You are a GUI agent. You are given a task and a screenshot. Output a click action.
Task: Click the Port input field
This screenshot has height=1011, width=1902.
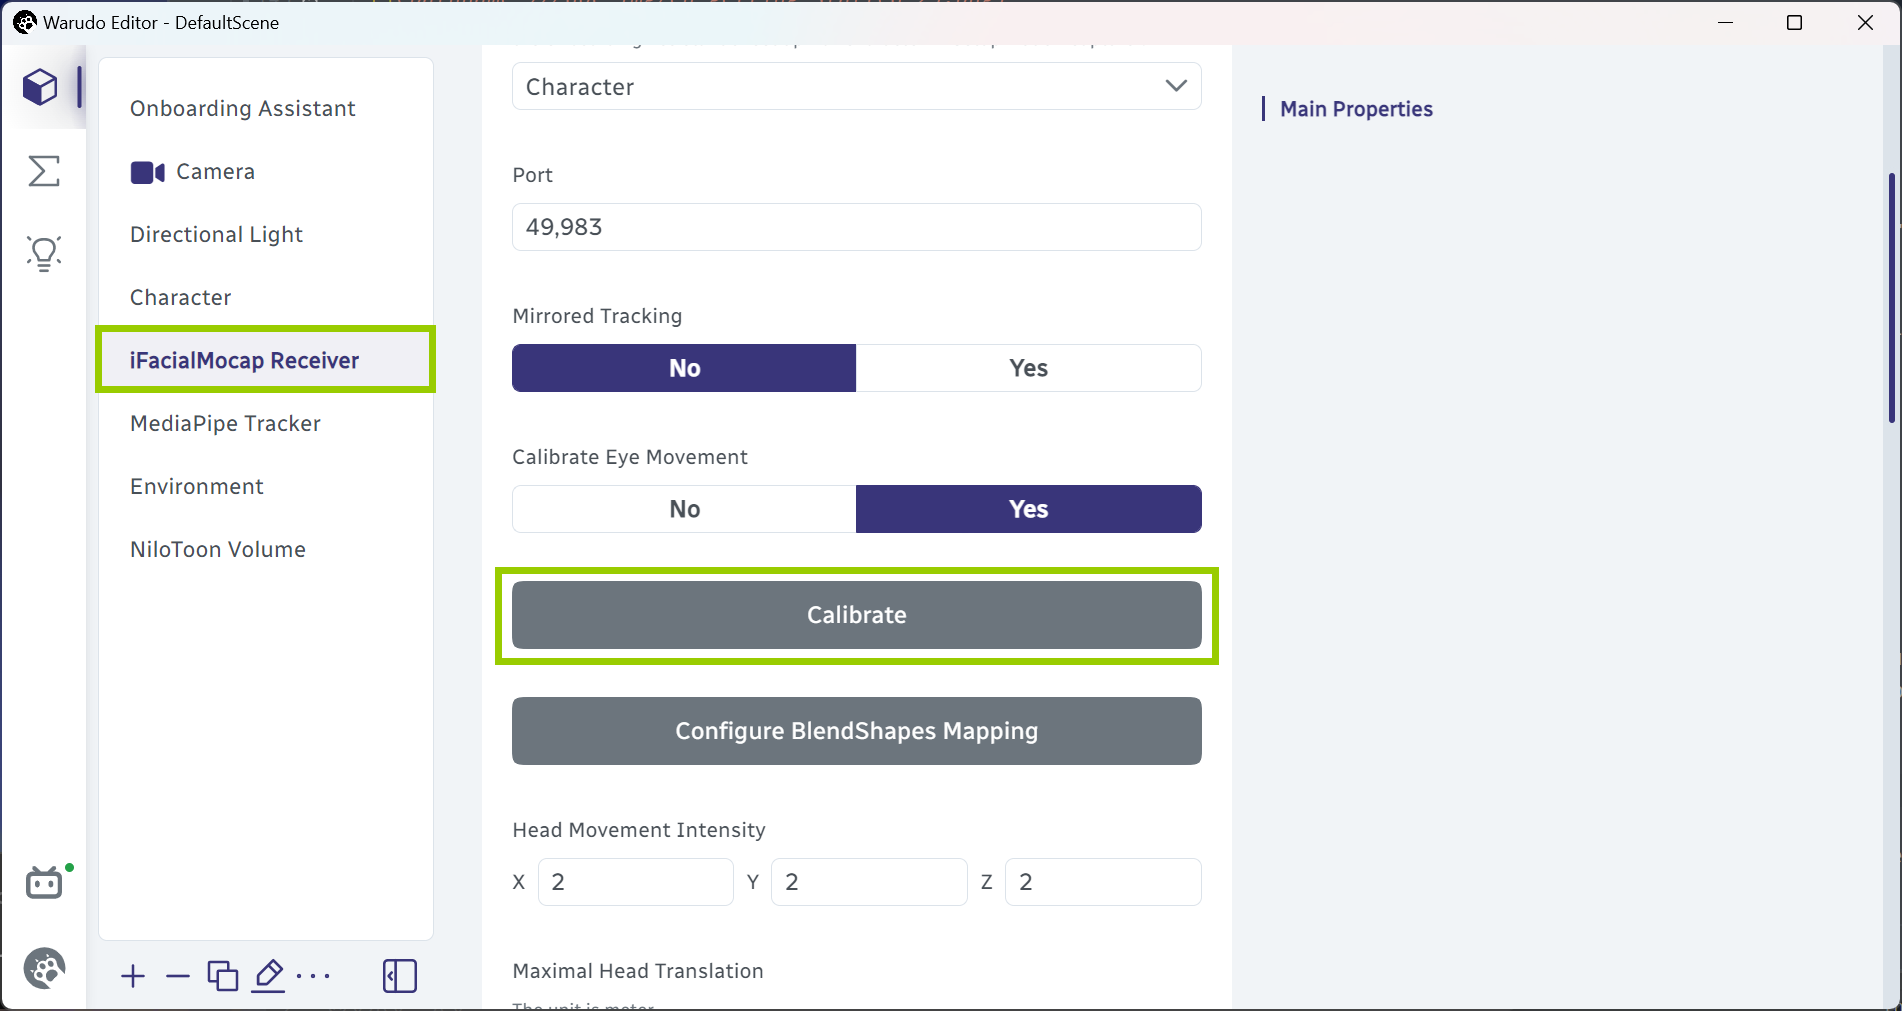click(x=857, y=227)
